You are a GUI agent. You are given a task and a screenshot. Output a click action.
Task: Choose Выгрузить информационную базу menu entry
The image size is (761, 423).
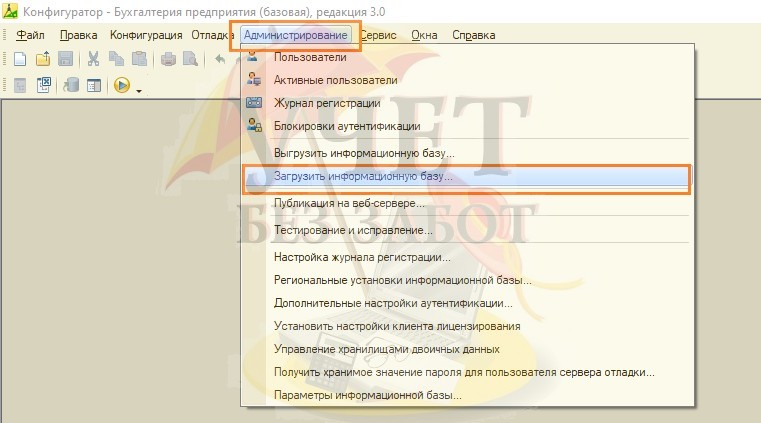364,154
